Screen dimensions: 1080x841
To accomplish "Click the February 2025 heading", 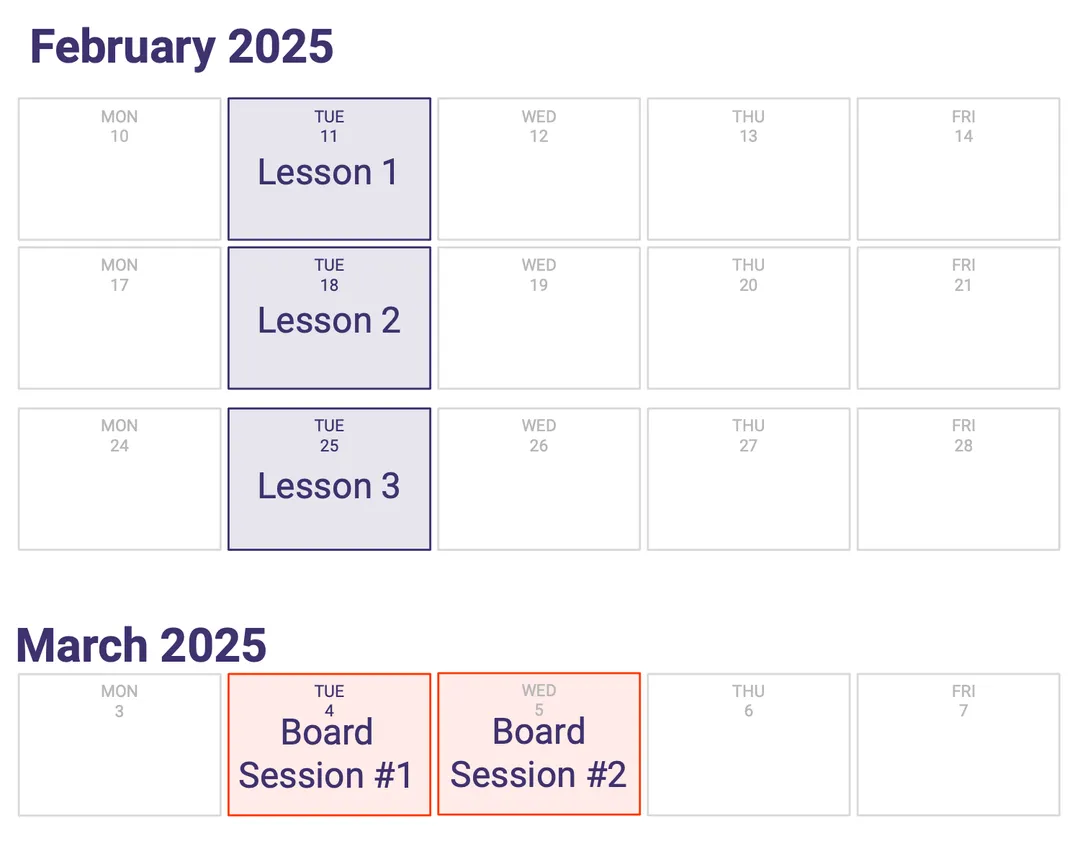I will (182, 47).
